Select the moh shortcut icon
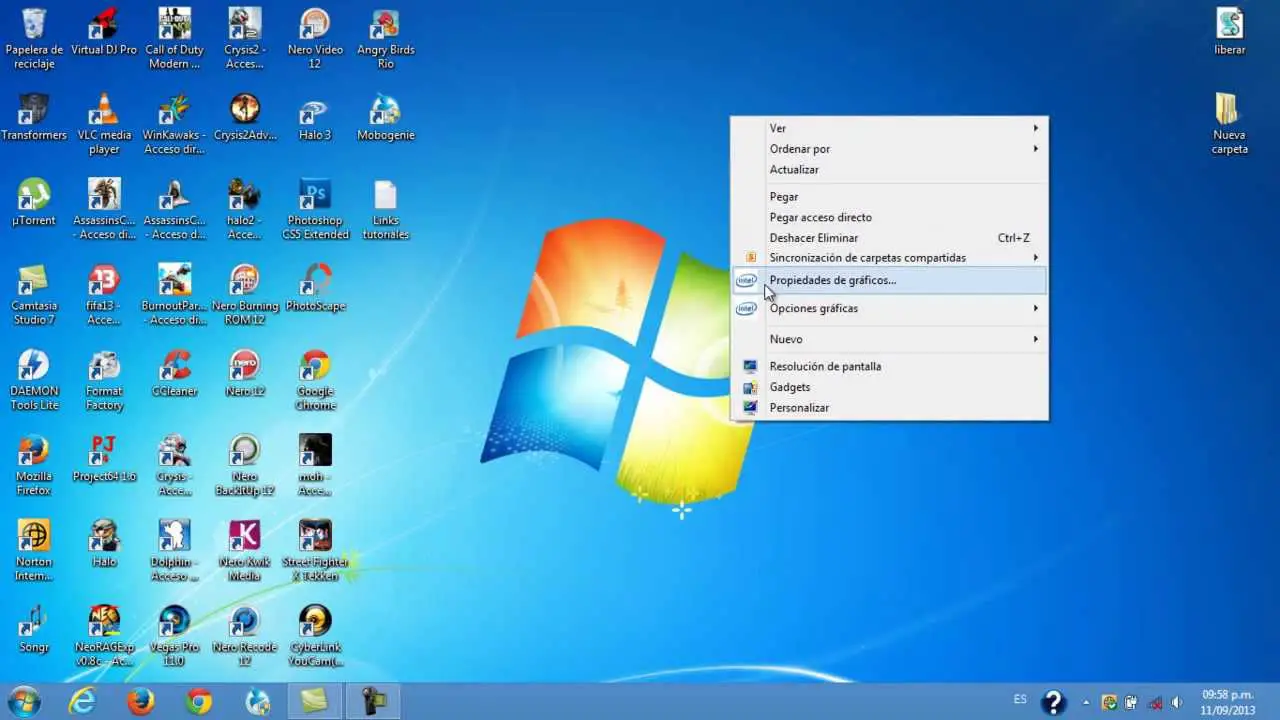 (315, 466)
